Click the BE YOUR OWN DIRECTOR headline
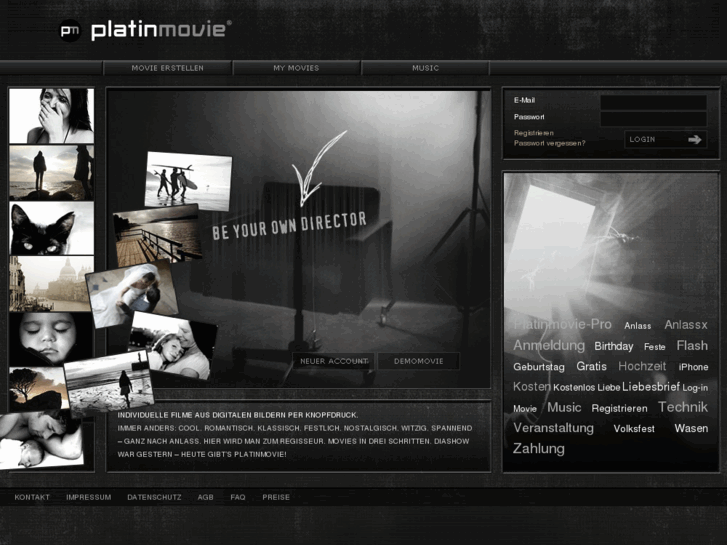The image size is (727, 545). tap(289, 226)
